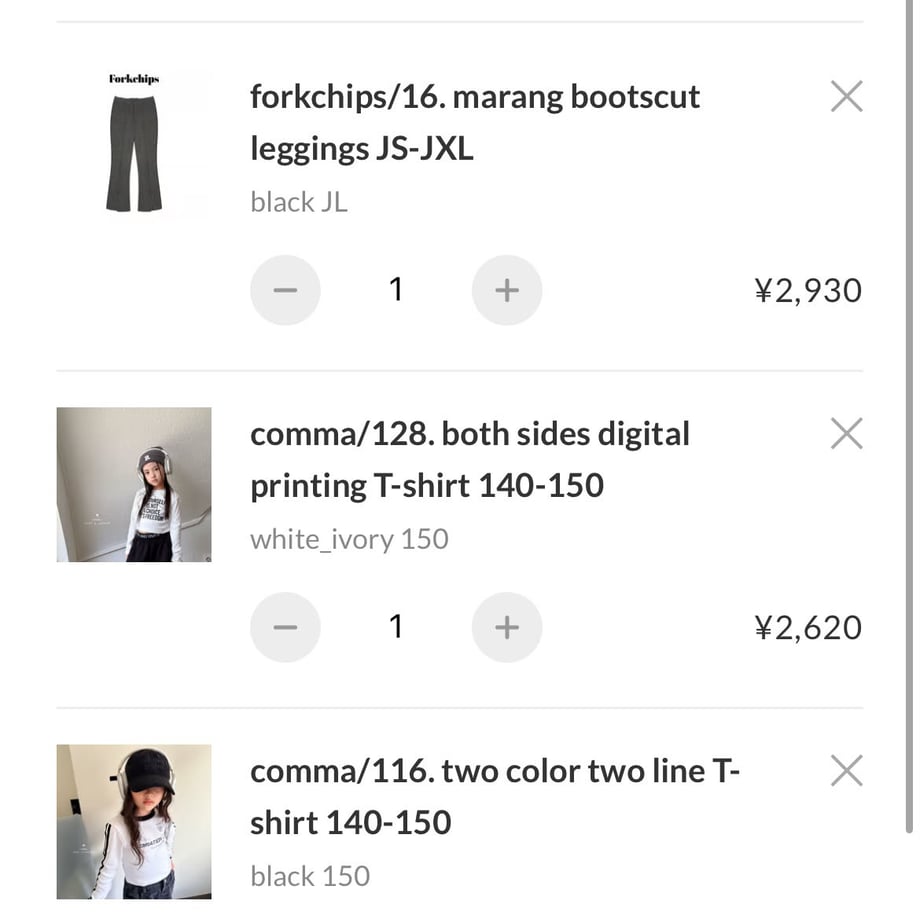
Task: Increase quantity of digital printing T-shirt
Action: tap(507, 627)
